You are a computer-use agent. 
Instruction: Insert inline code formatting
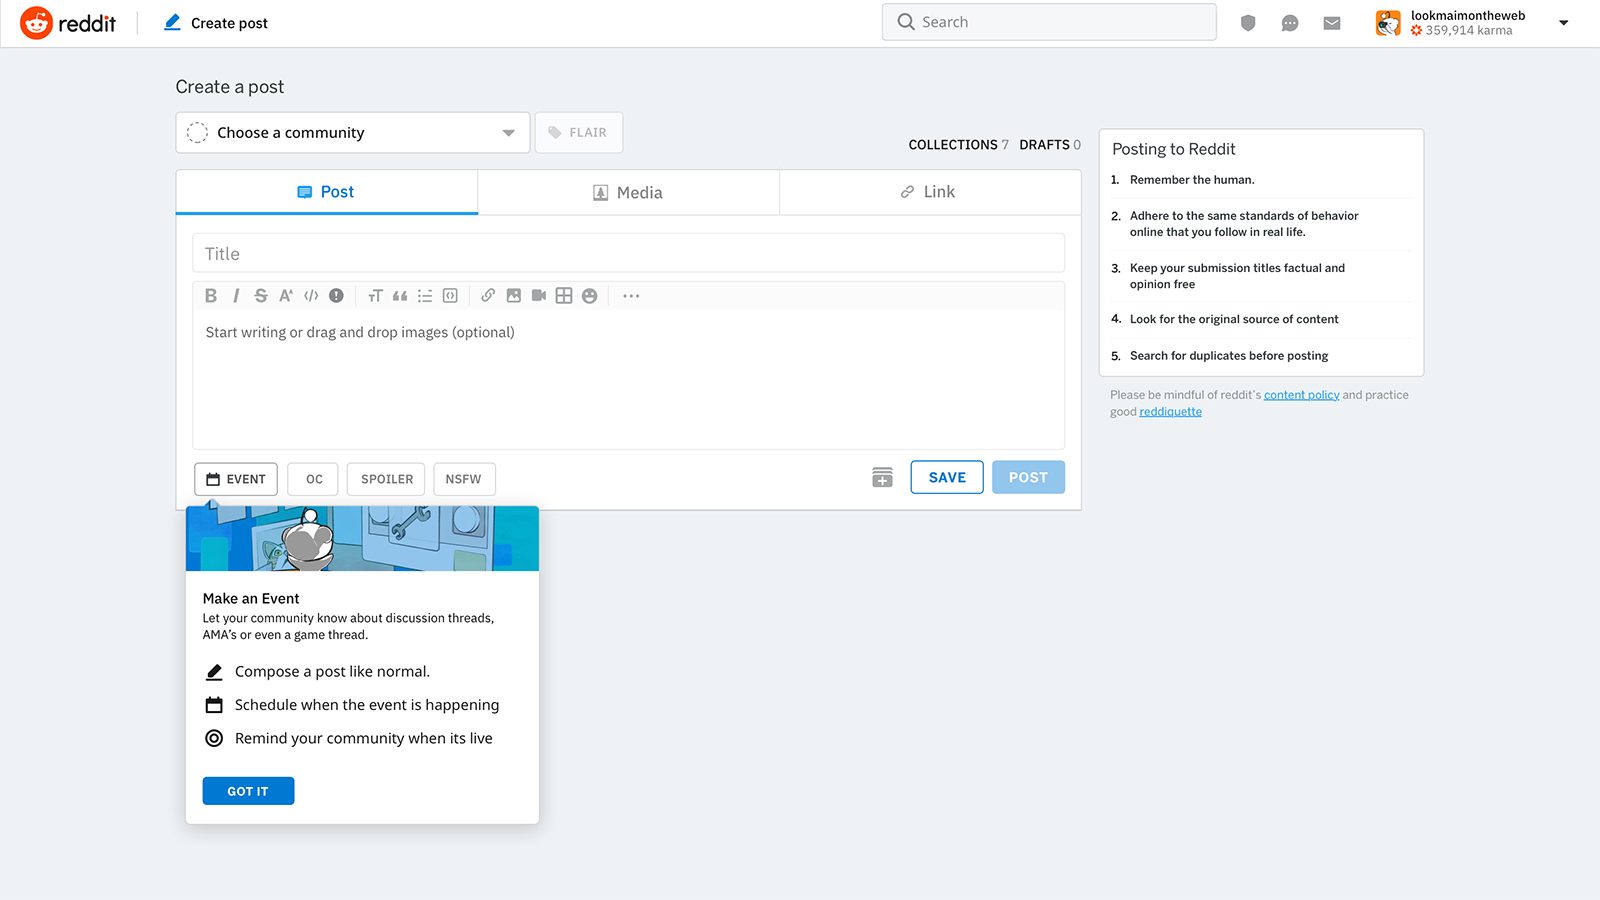(311, 296)
